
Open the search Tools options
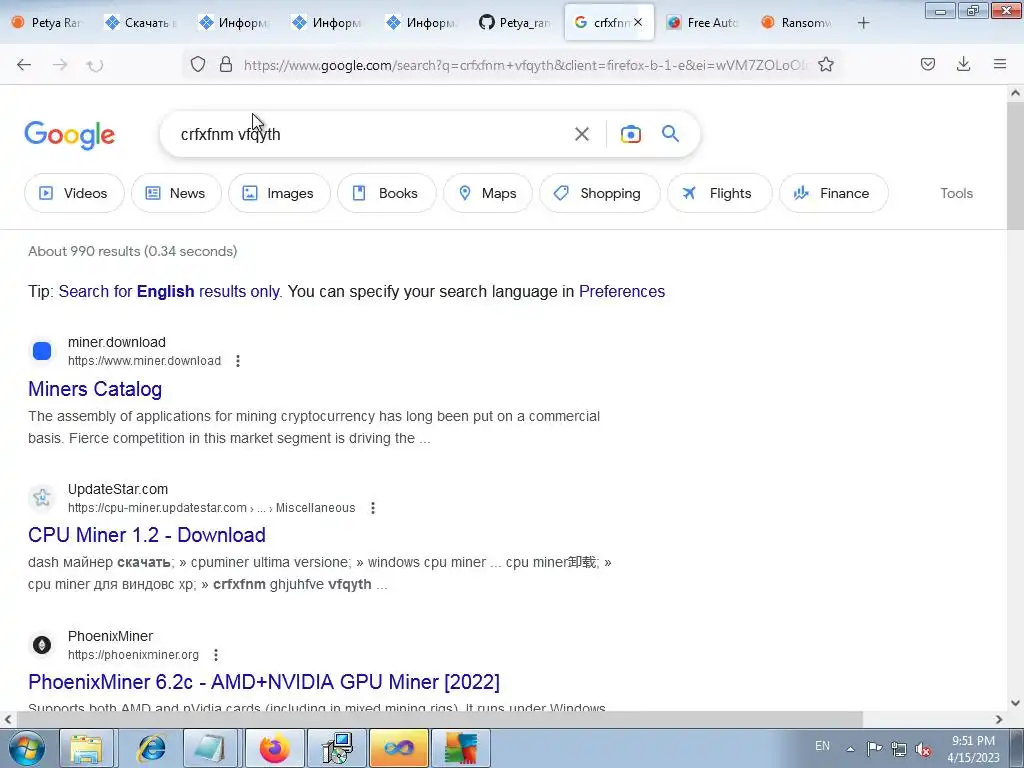coord(956,193)
